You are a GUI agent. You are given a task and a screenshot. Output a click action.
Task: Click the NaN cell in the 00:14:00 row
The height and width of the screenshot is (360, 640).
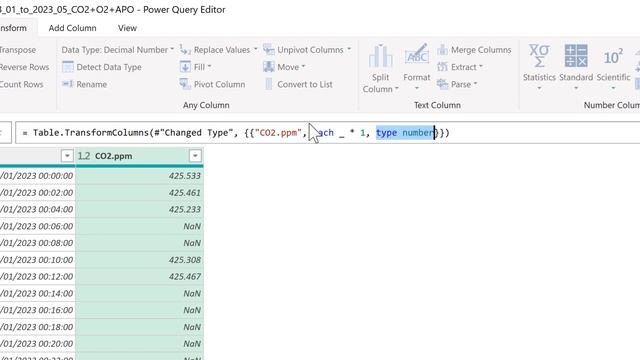click(139, 293)
